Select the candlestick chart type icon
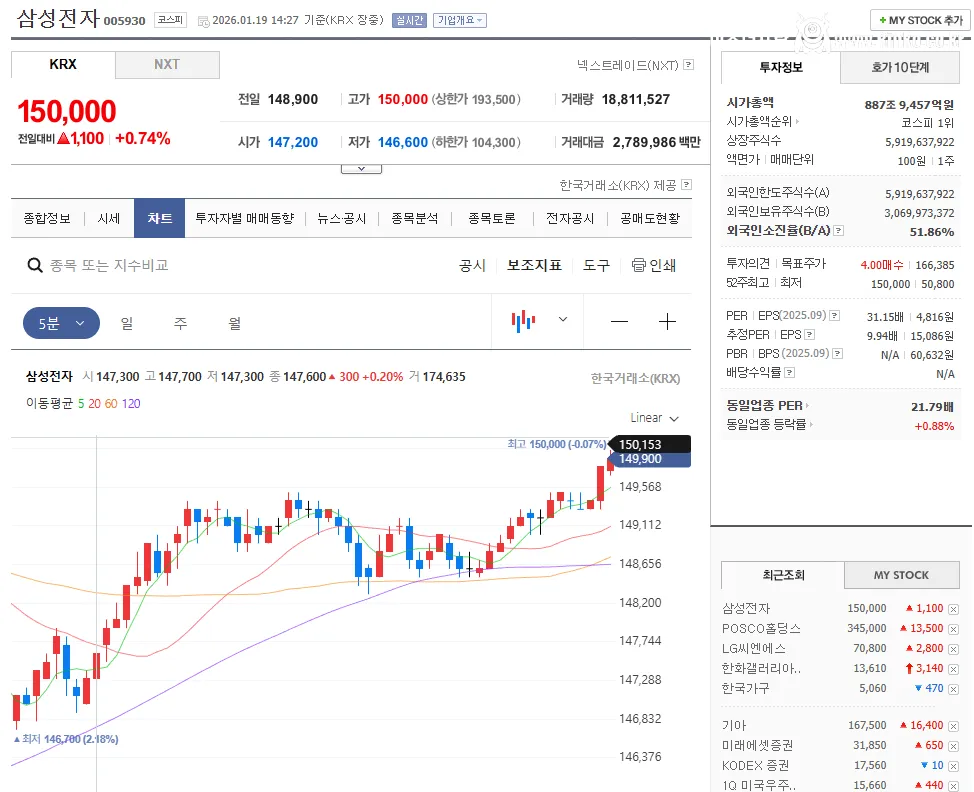This screenshot has width=974, height=792. coord(523,321)
